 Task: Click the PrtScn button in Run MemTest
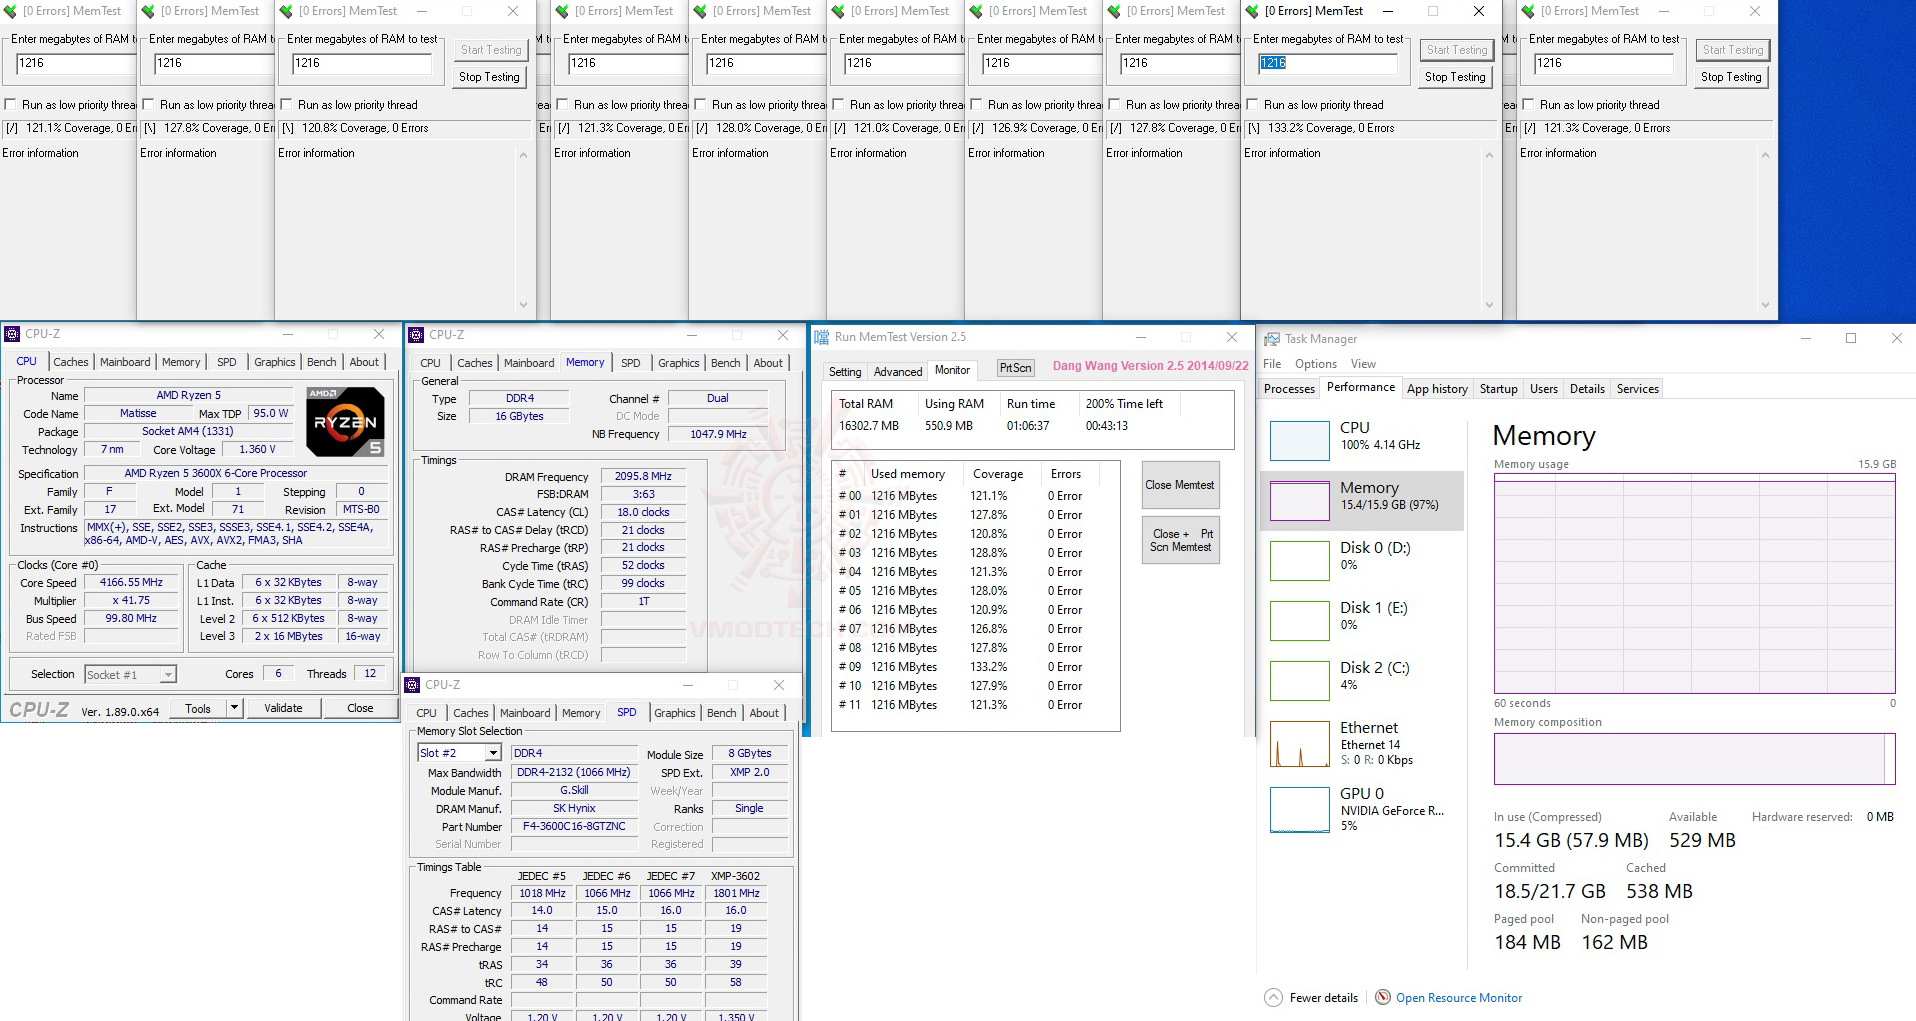pyautogui.click(x=1015, y=368)
